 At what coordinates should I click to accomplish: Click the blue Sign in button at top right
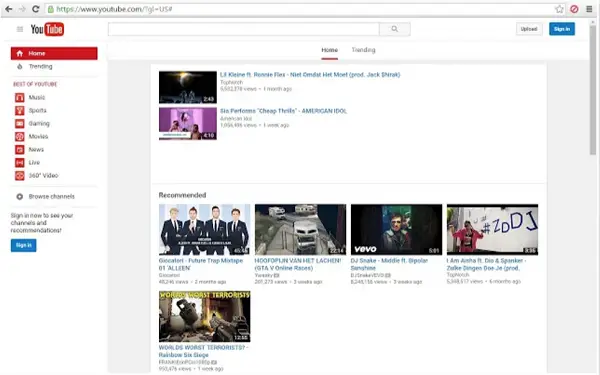coord(562,29)
